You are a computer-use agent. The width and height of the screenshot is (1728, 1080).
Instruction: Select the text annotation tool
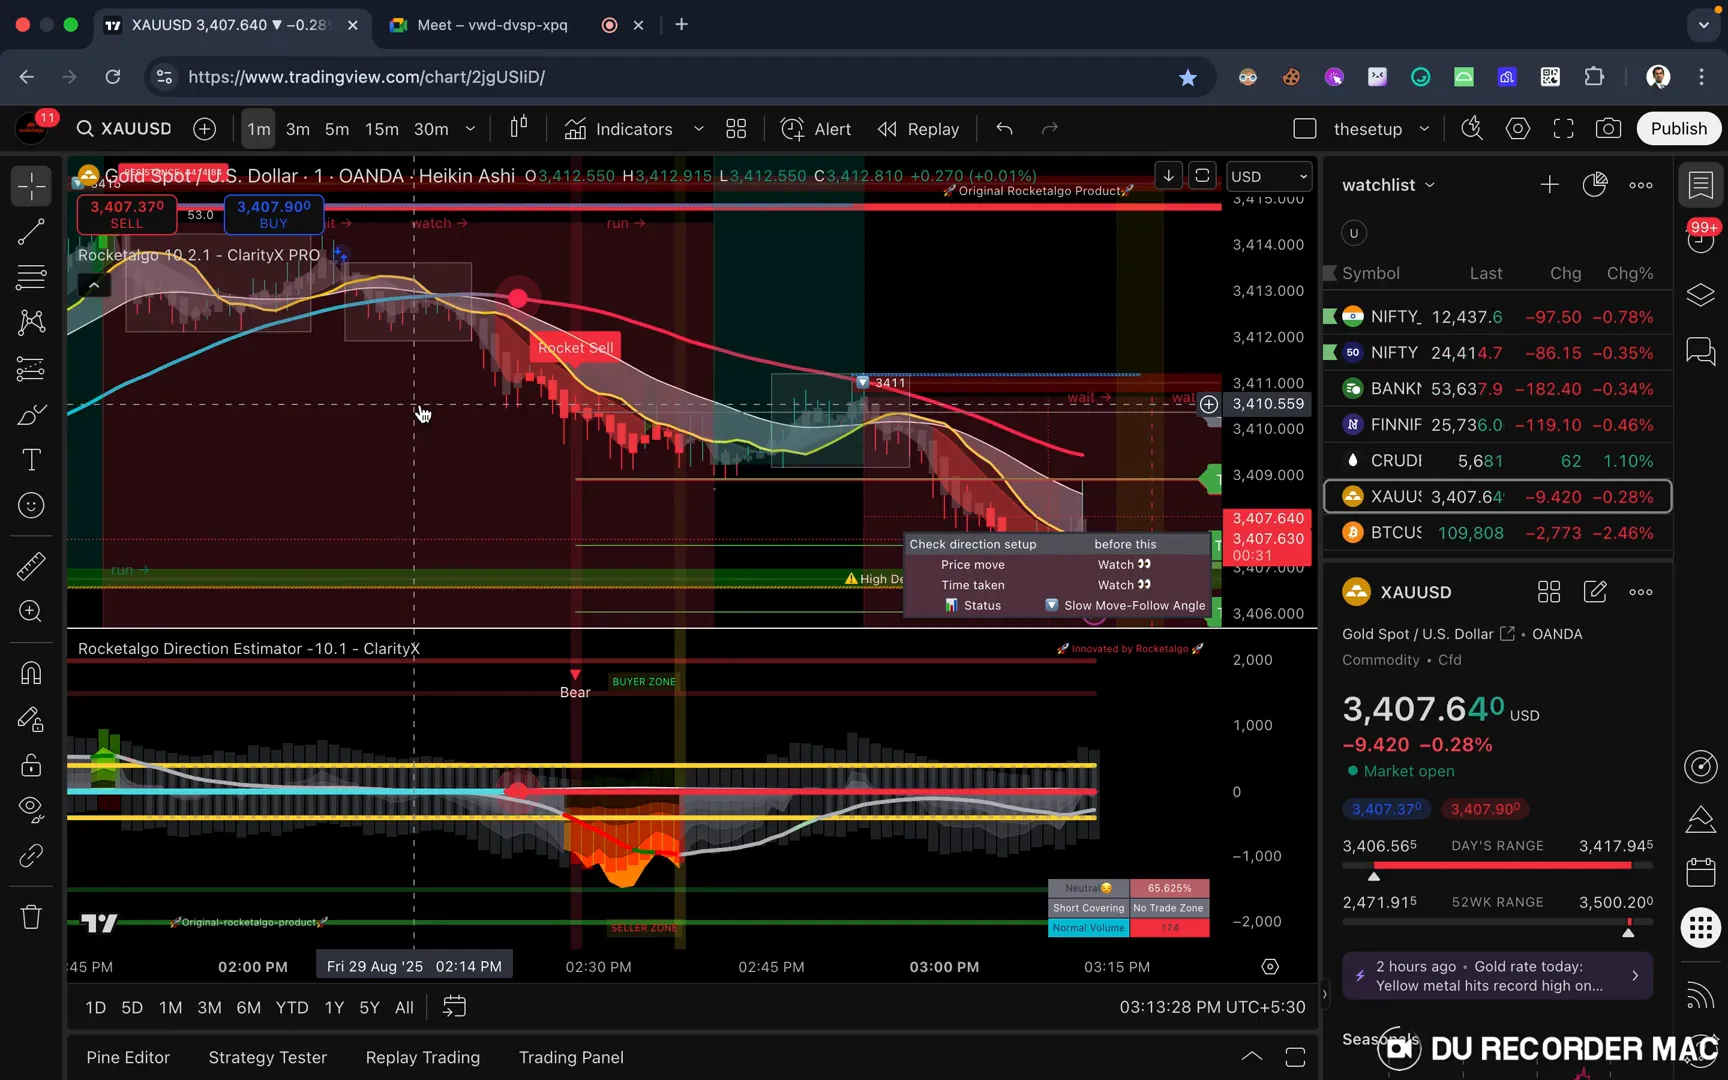pyautogui.click(x=31, y=460)
